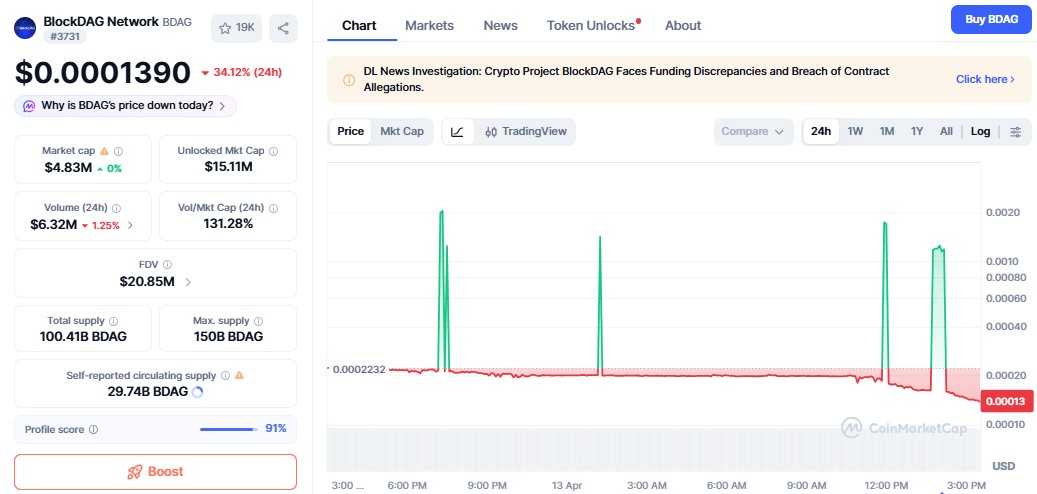Screen dimensions: 1037x494
Task: Select Price chart mode
Action: 351,132
